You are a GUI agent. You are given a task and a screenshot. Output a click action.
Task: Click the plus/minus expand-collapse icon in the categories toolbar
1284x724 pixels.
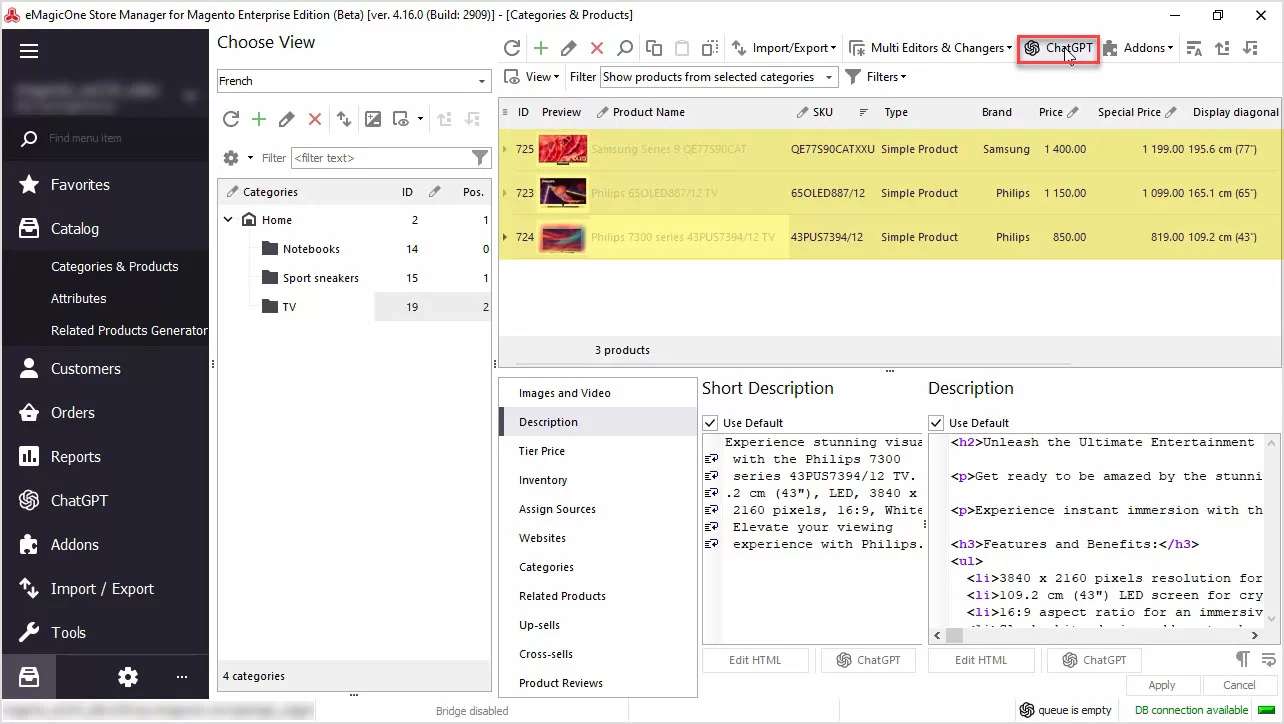click(373, 119)
